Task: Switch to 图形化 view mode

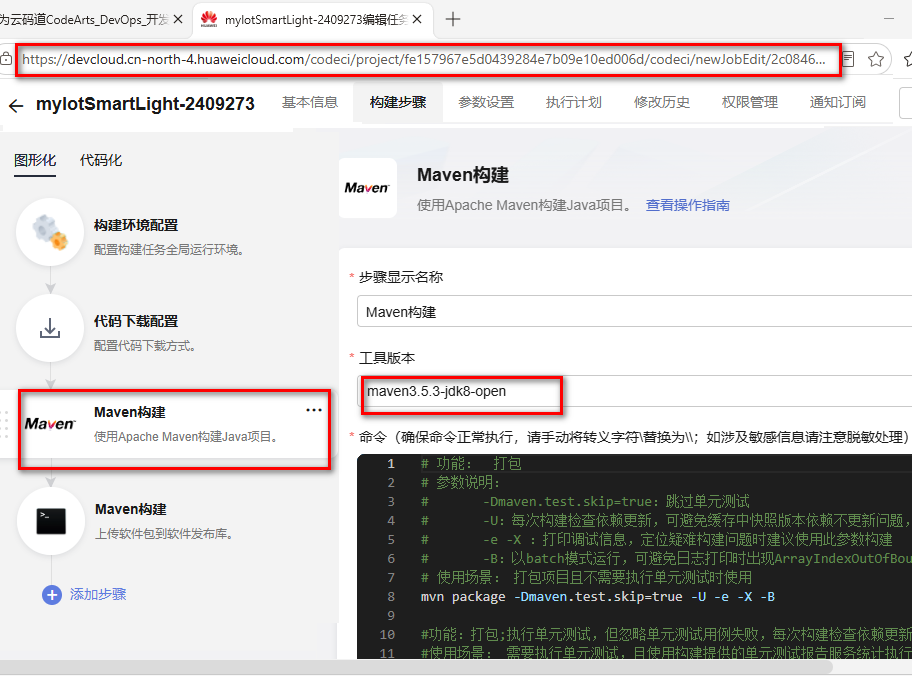Action: click(35, 161)
